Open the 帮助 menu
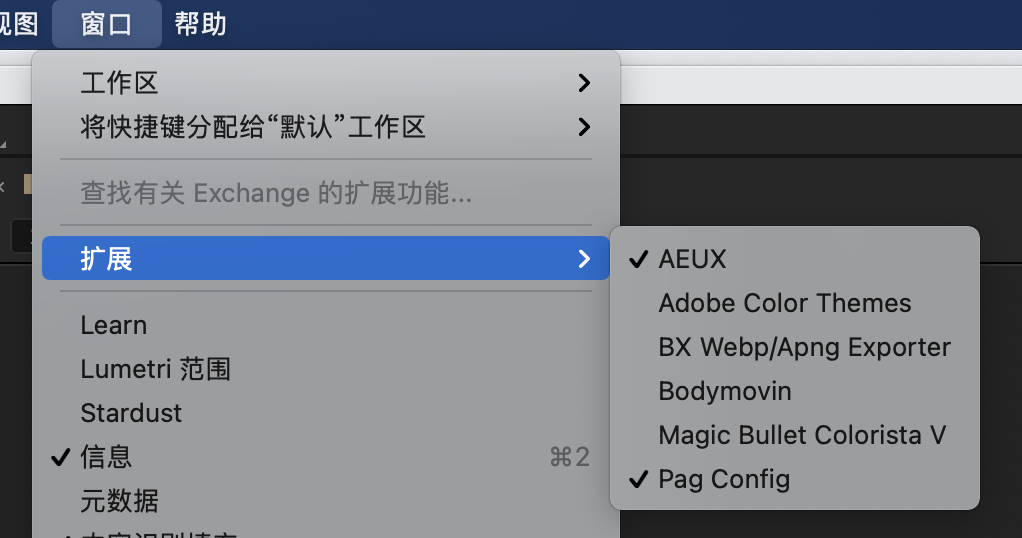The height and width of the screenshot is (538, 1022). coord(200,24)
